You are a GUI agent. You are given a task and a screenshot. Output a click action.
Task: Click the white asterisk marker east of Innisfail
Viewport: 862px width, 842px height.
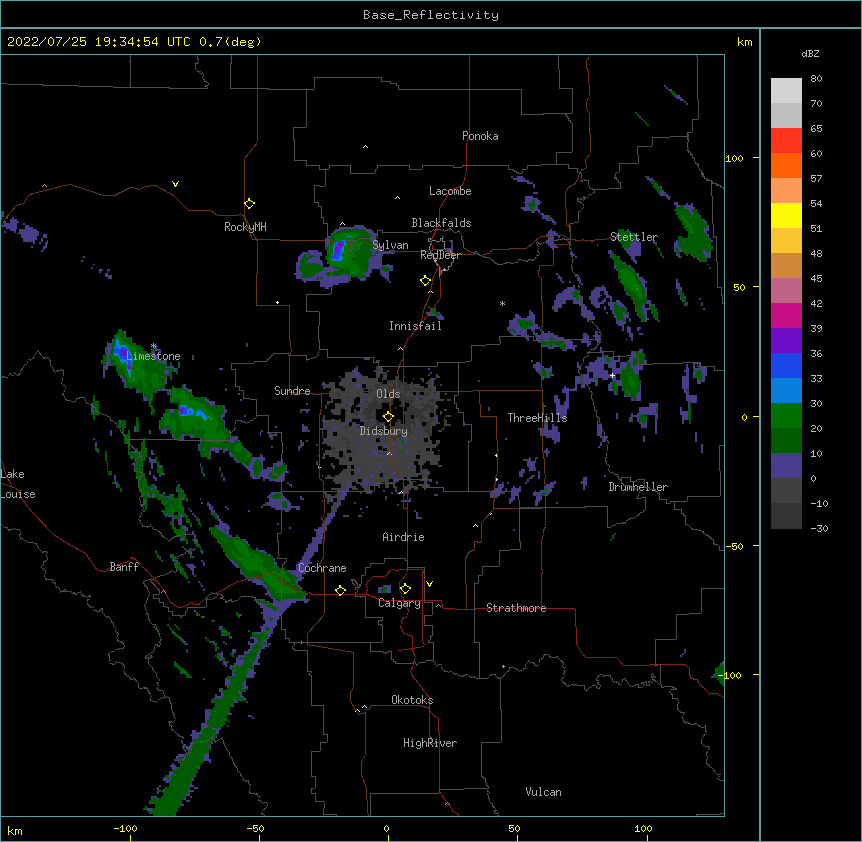point(502,303)
